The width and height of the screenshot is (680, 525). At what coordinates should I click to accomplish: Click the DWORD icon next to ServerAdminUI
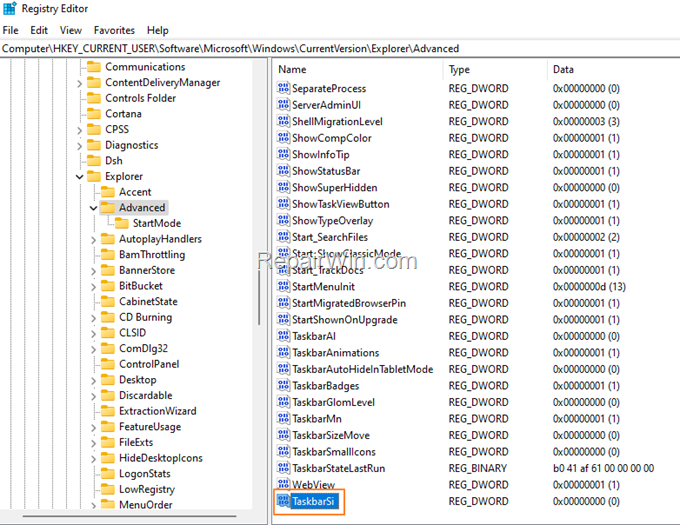coord(283,104)
